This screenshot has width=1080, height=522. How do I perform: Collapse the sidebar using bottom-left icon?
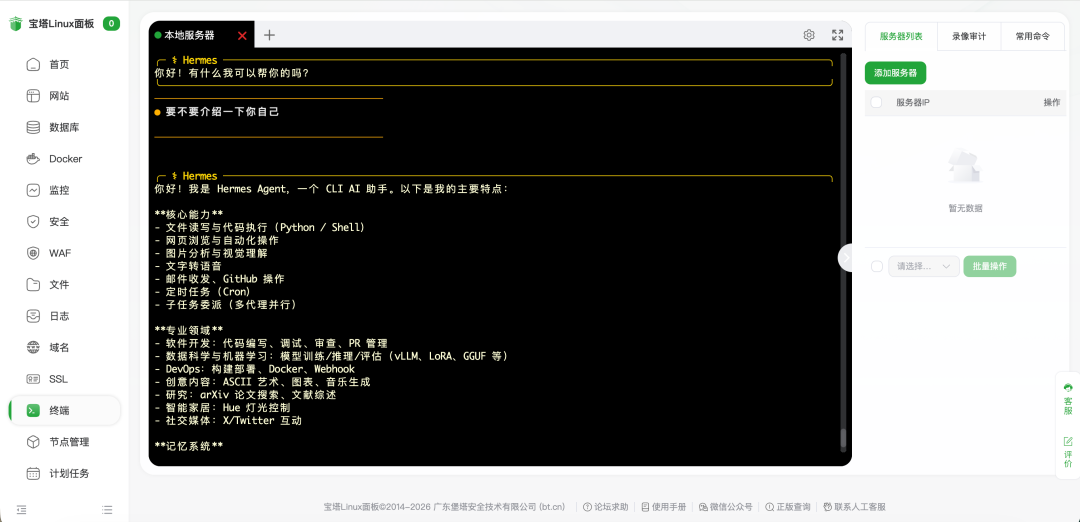tap(21, 510)
